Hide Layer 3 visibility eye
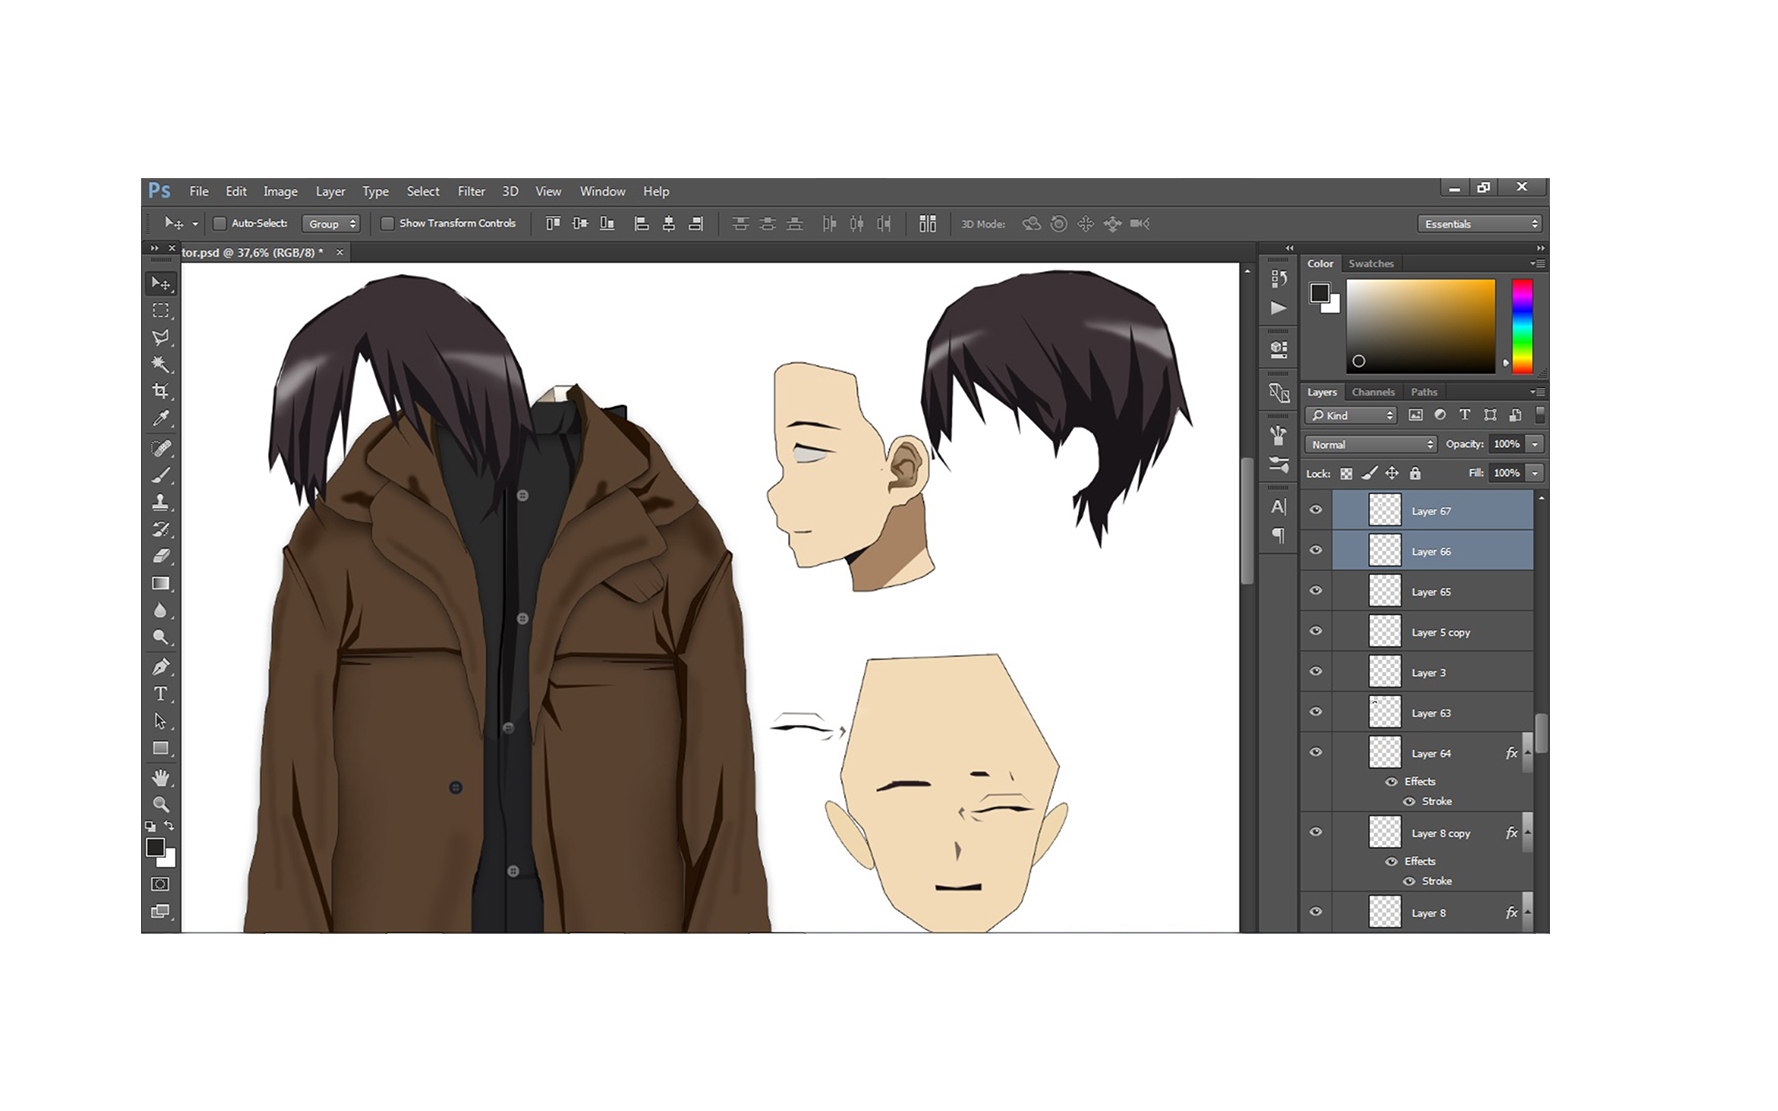Image resolution: width=1778 pixels, height=1111 pixels. point(1316,672)
